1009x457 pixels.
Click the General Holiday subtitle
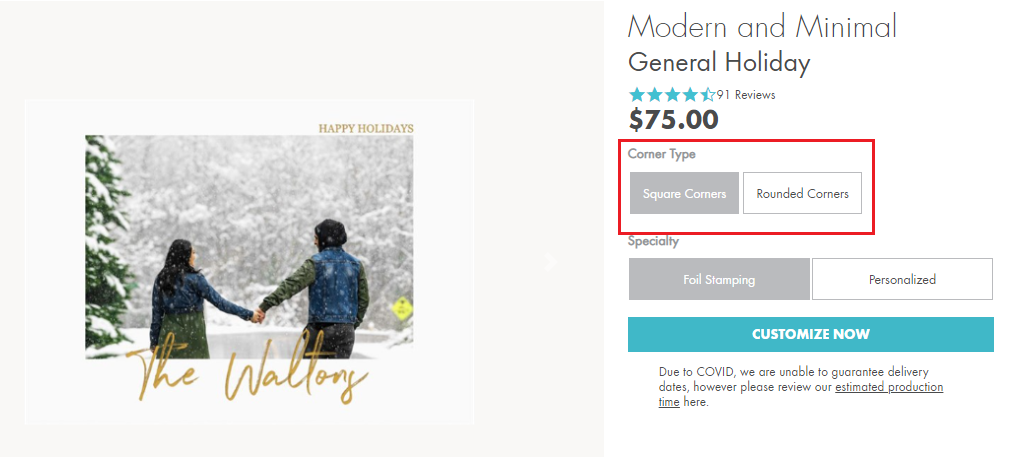point(719,63)
